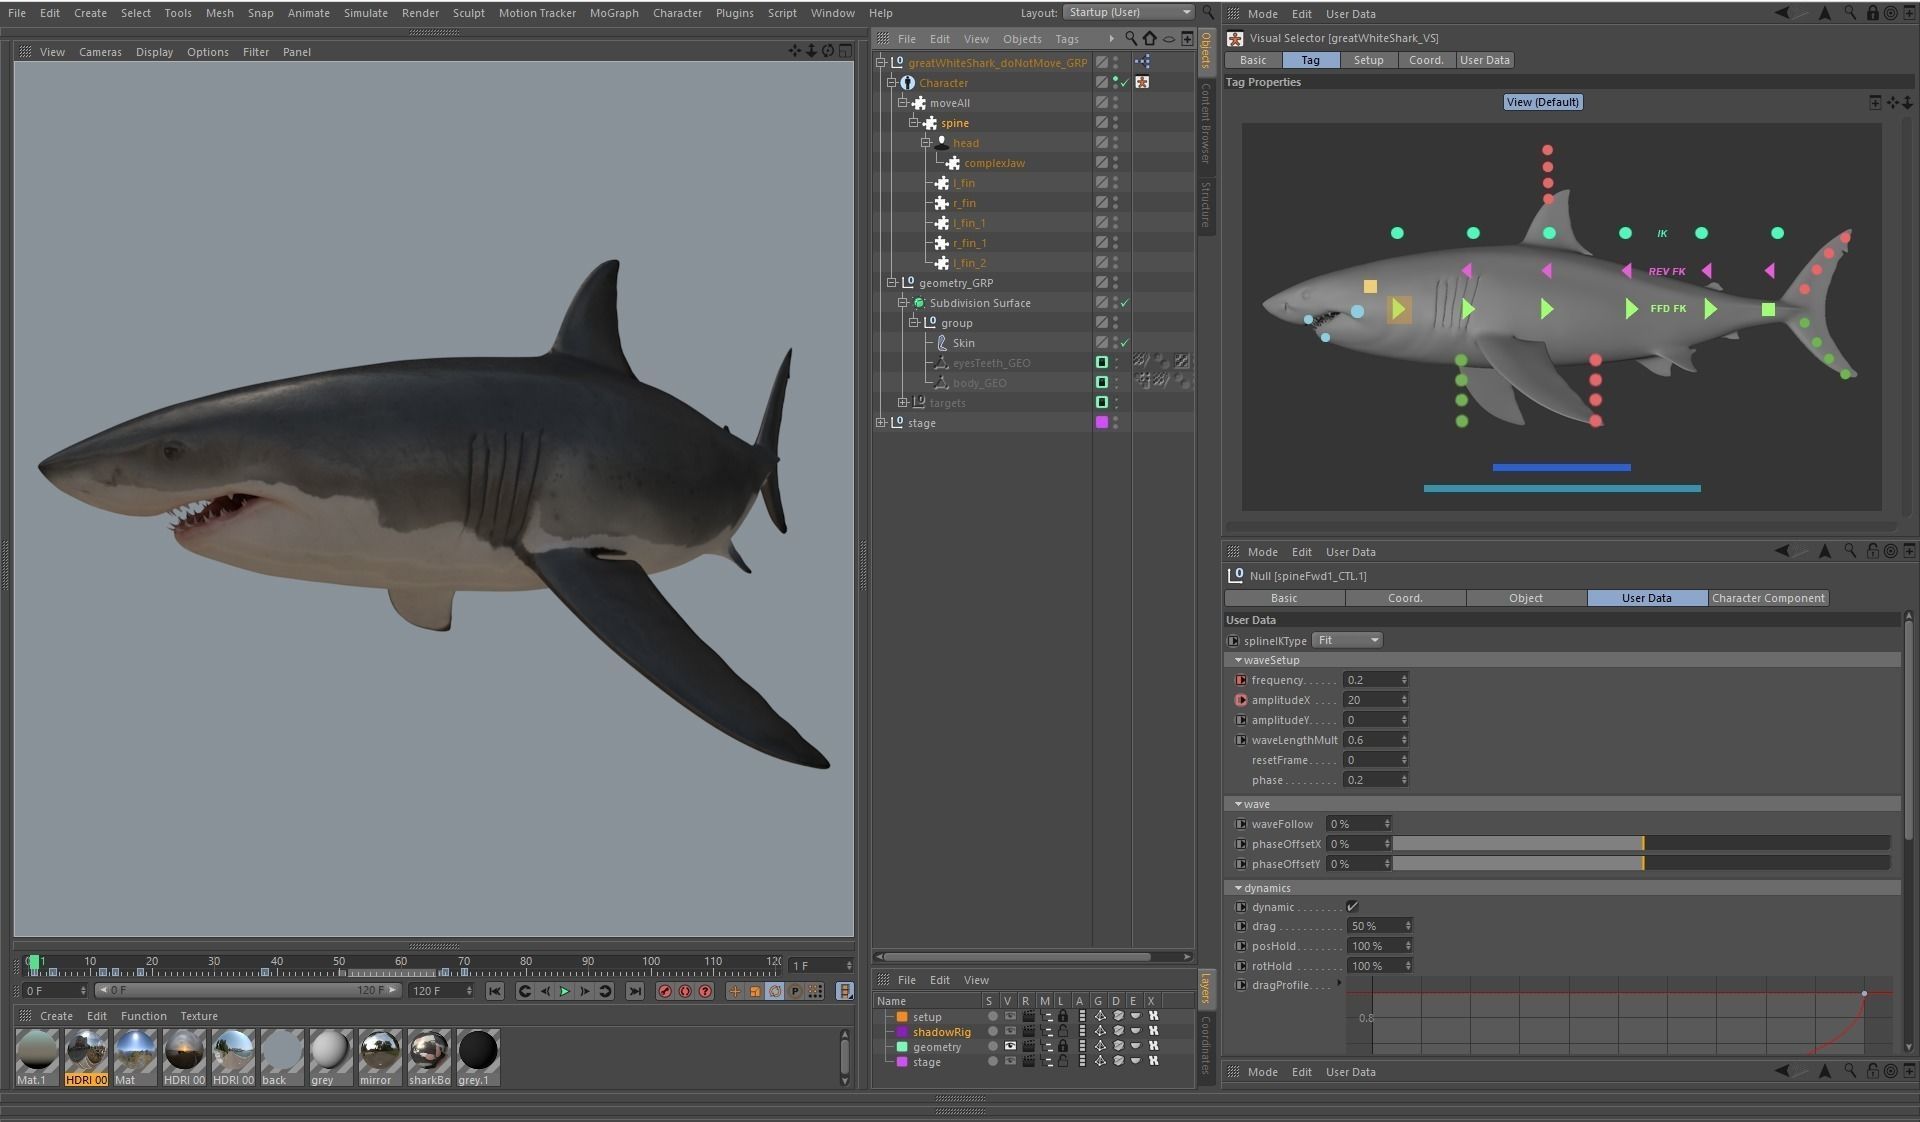Click Cameras in viewport menu
This screenshot has width=1920, height=1122.
[x=100, y=52]
